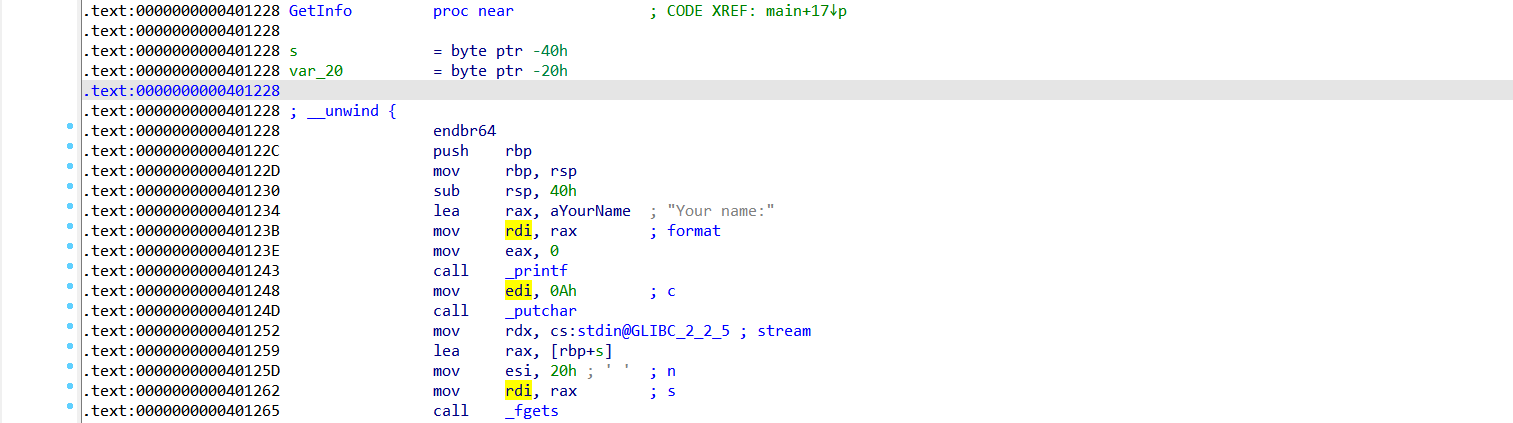Select highlighted rdi at address 401262
Screen dimensions: 1513x423
[x=518, y=391]
